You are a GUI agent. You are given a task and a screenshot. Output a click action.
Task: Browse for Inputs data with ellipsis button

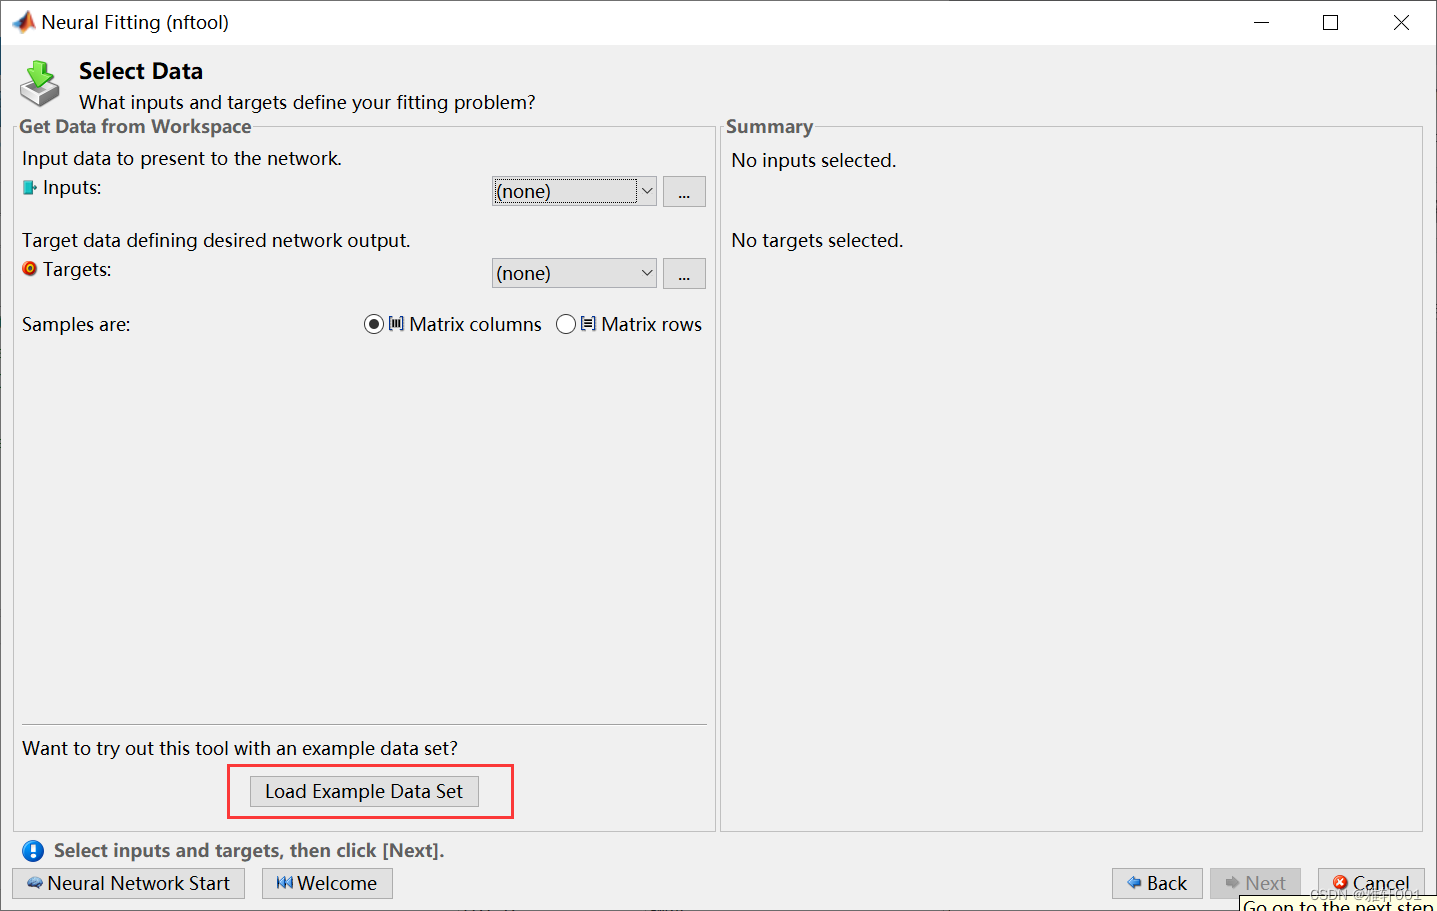coord(684,191)
